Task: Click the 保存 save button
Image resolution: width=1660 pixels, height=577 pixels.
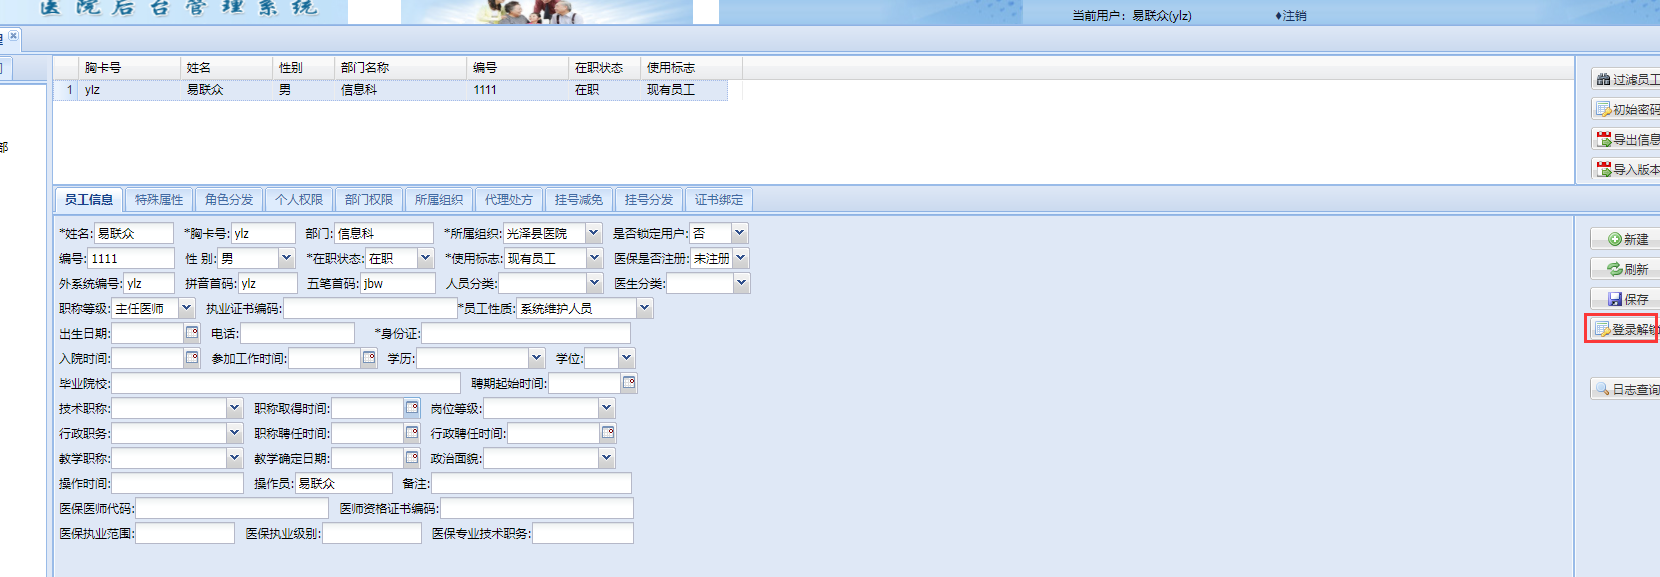Action: [x=1626, y=299]
